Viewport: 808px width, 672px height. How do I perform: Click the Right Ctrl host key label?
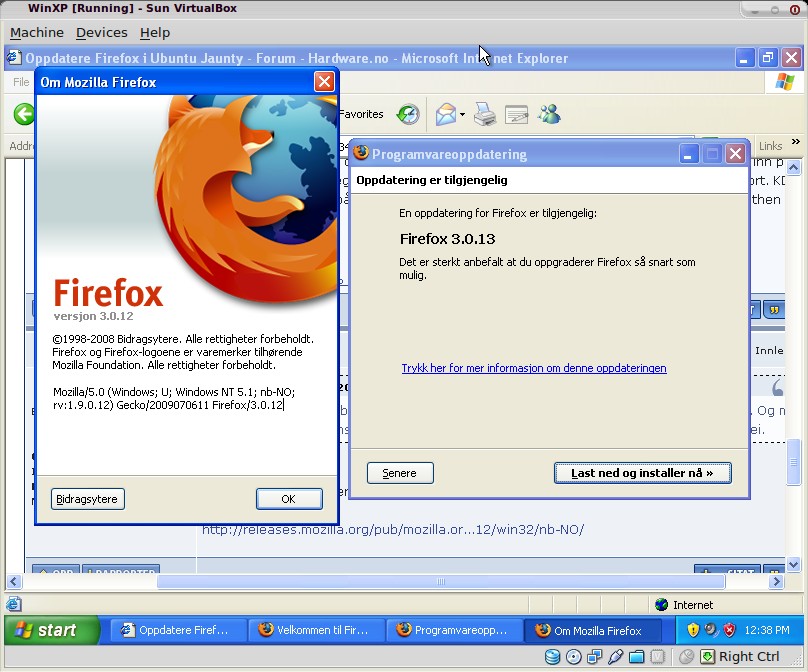tap(749, 657)
